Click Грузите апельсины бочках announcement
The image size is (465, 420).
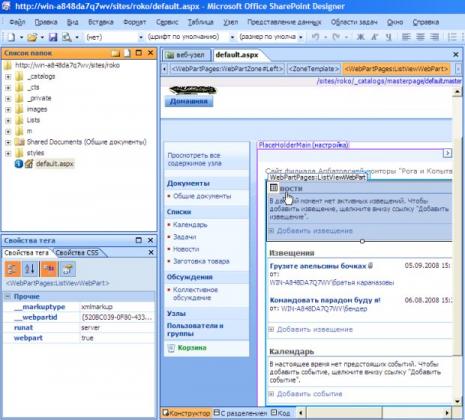click(x=318, y=266)
